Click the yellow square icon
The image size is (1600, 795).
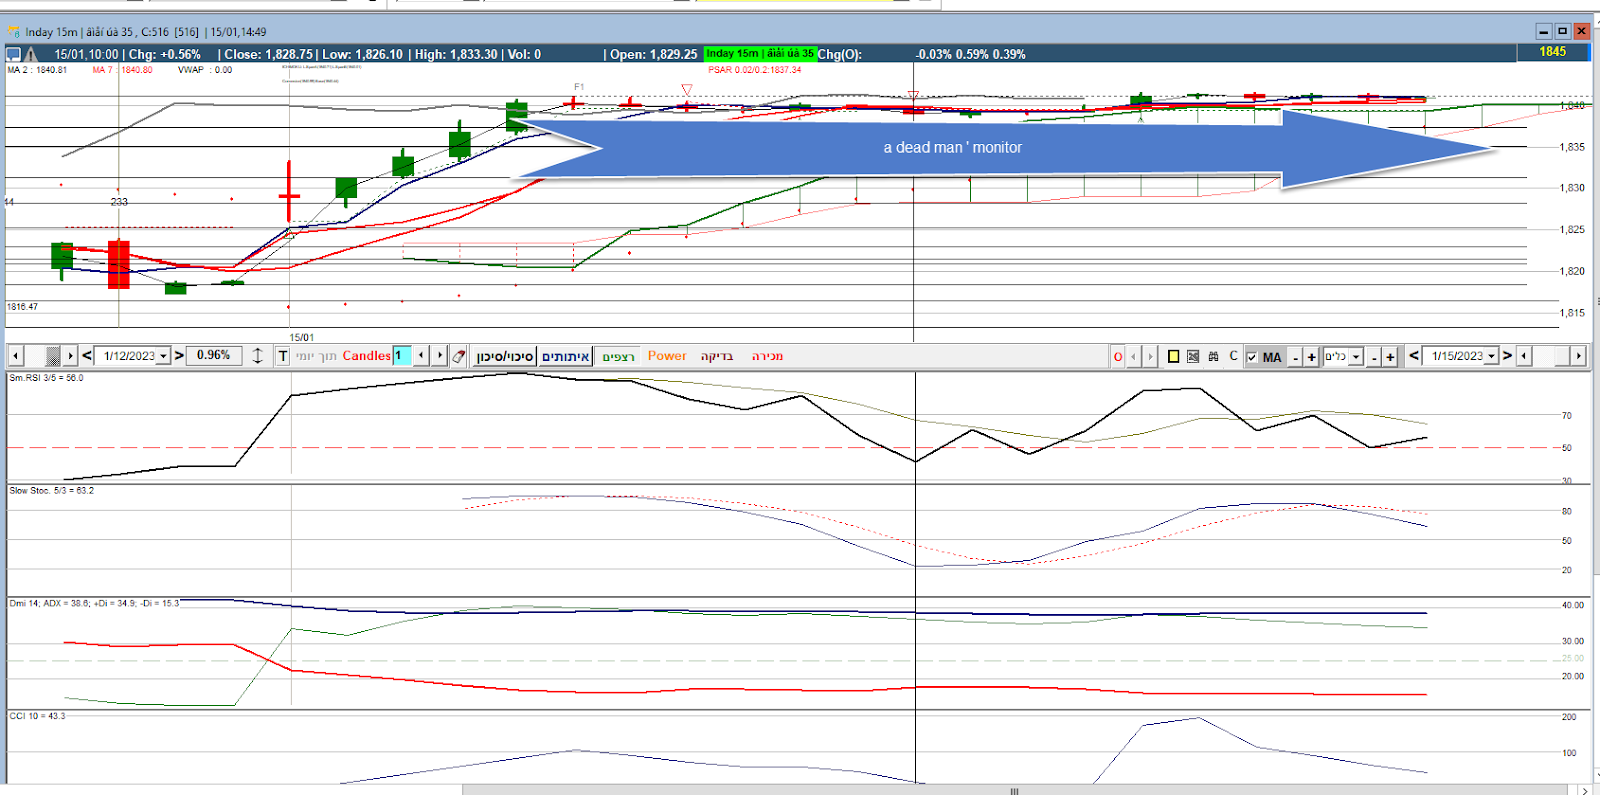click(x=1174, y=357)
